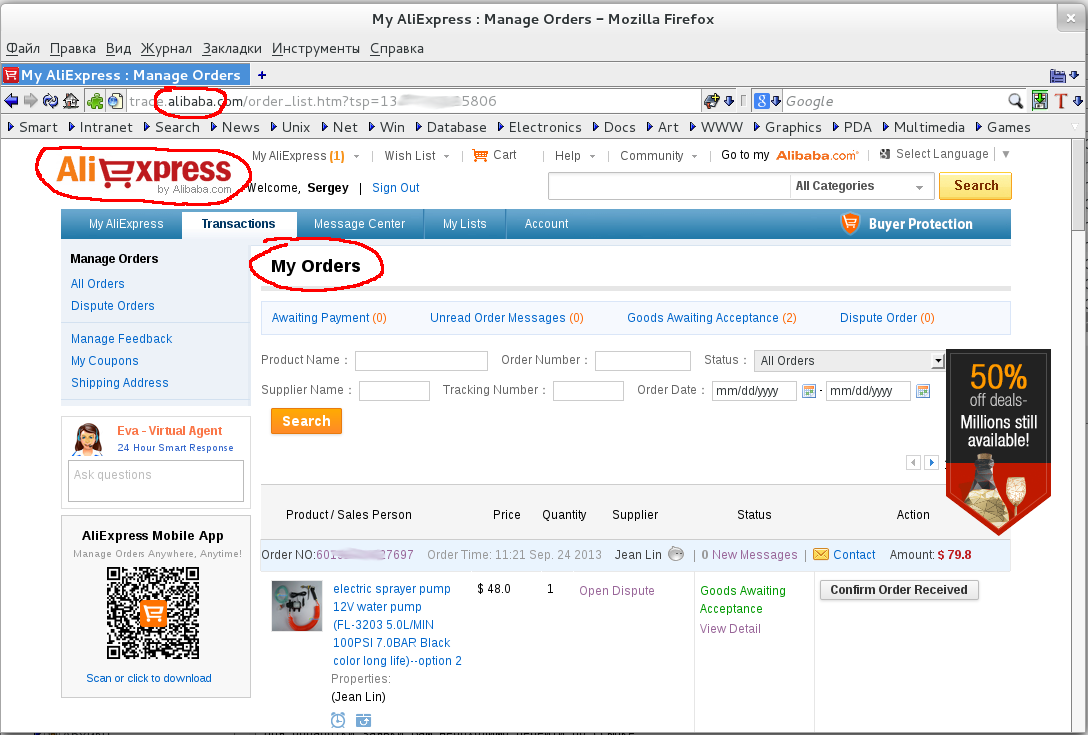Open new tab with the plus icon
The width and height of the screenshot is (1088, 735).
262,75
